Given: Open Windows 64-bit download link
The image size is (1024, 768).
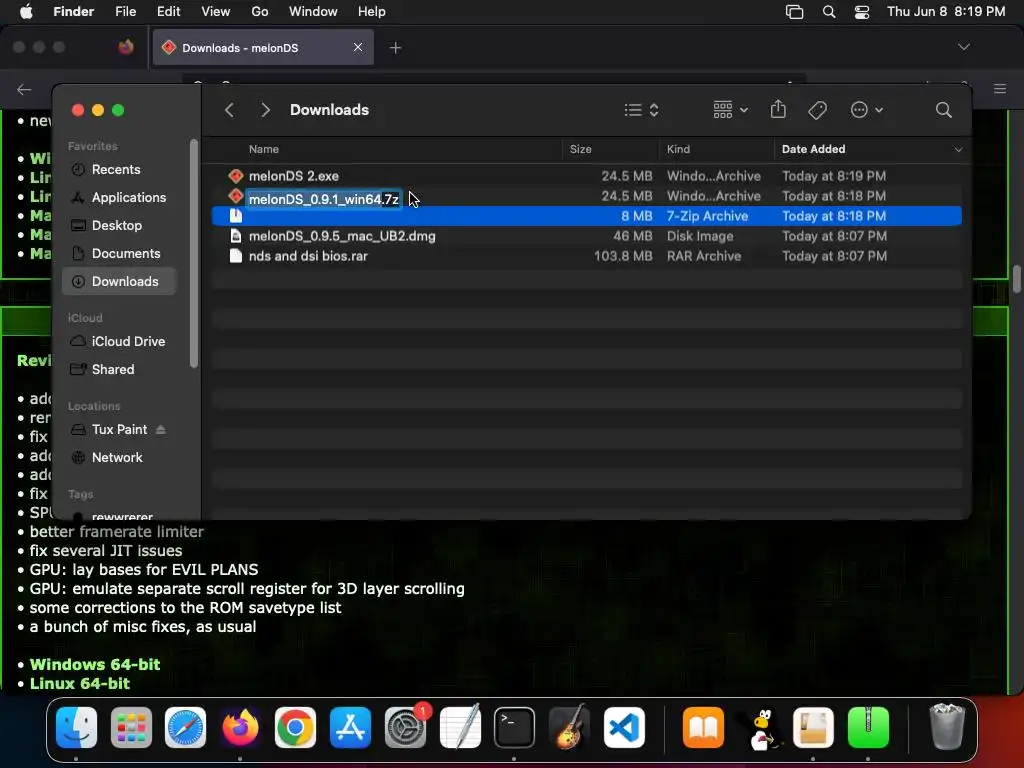Looking at the screenshot, I should coord(95,664).
